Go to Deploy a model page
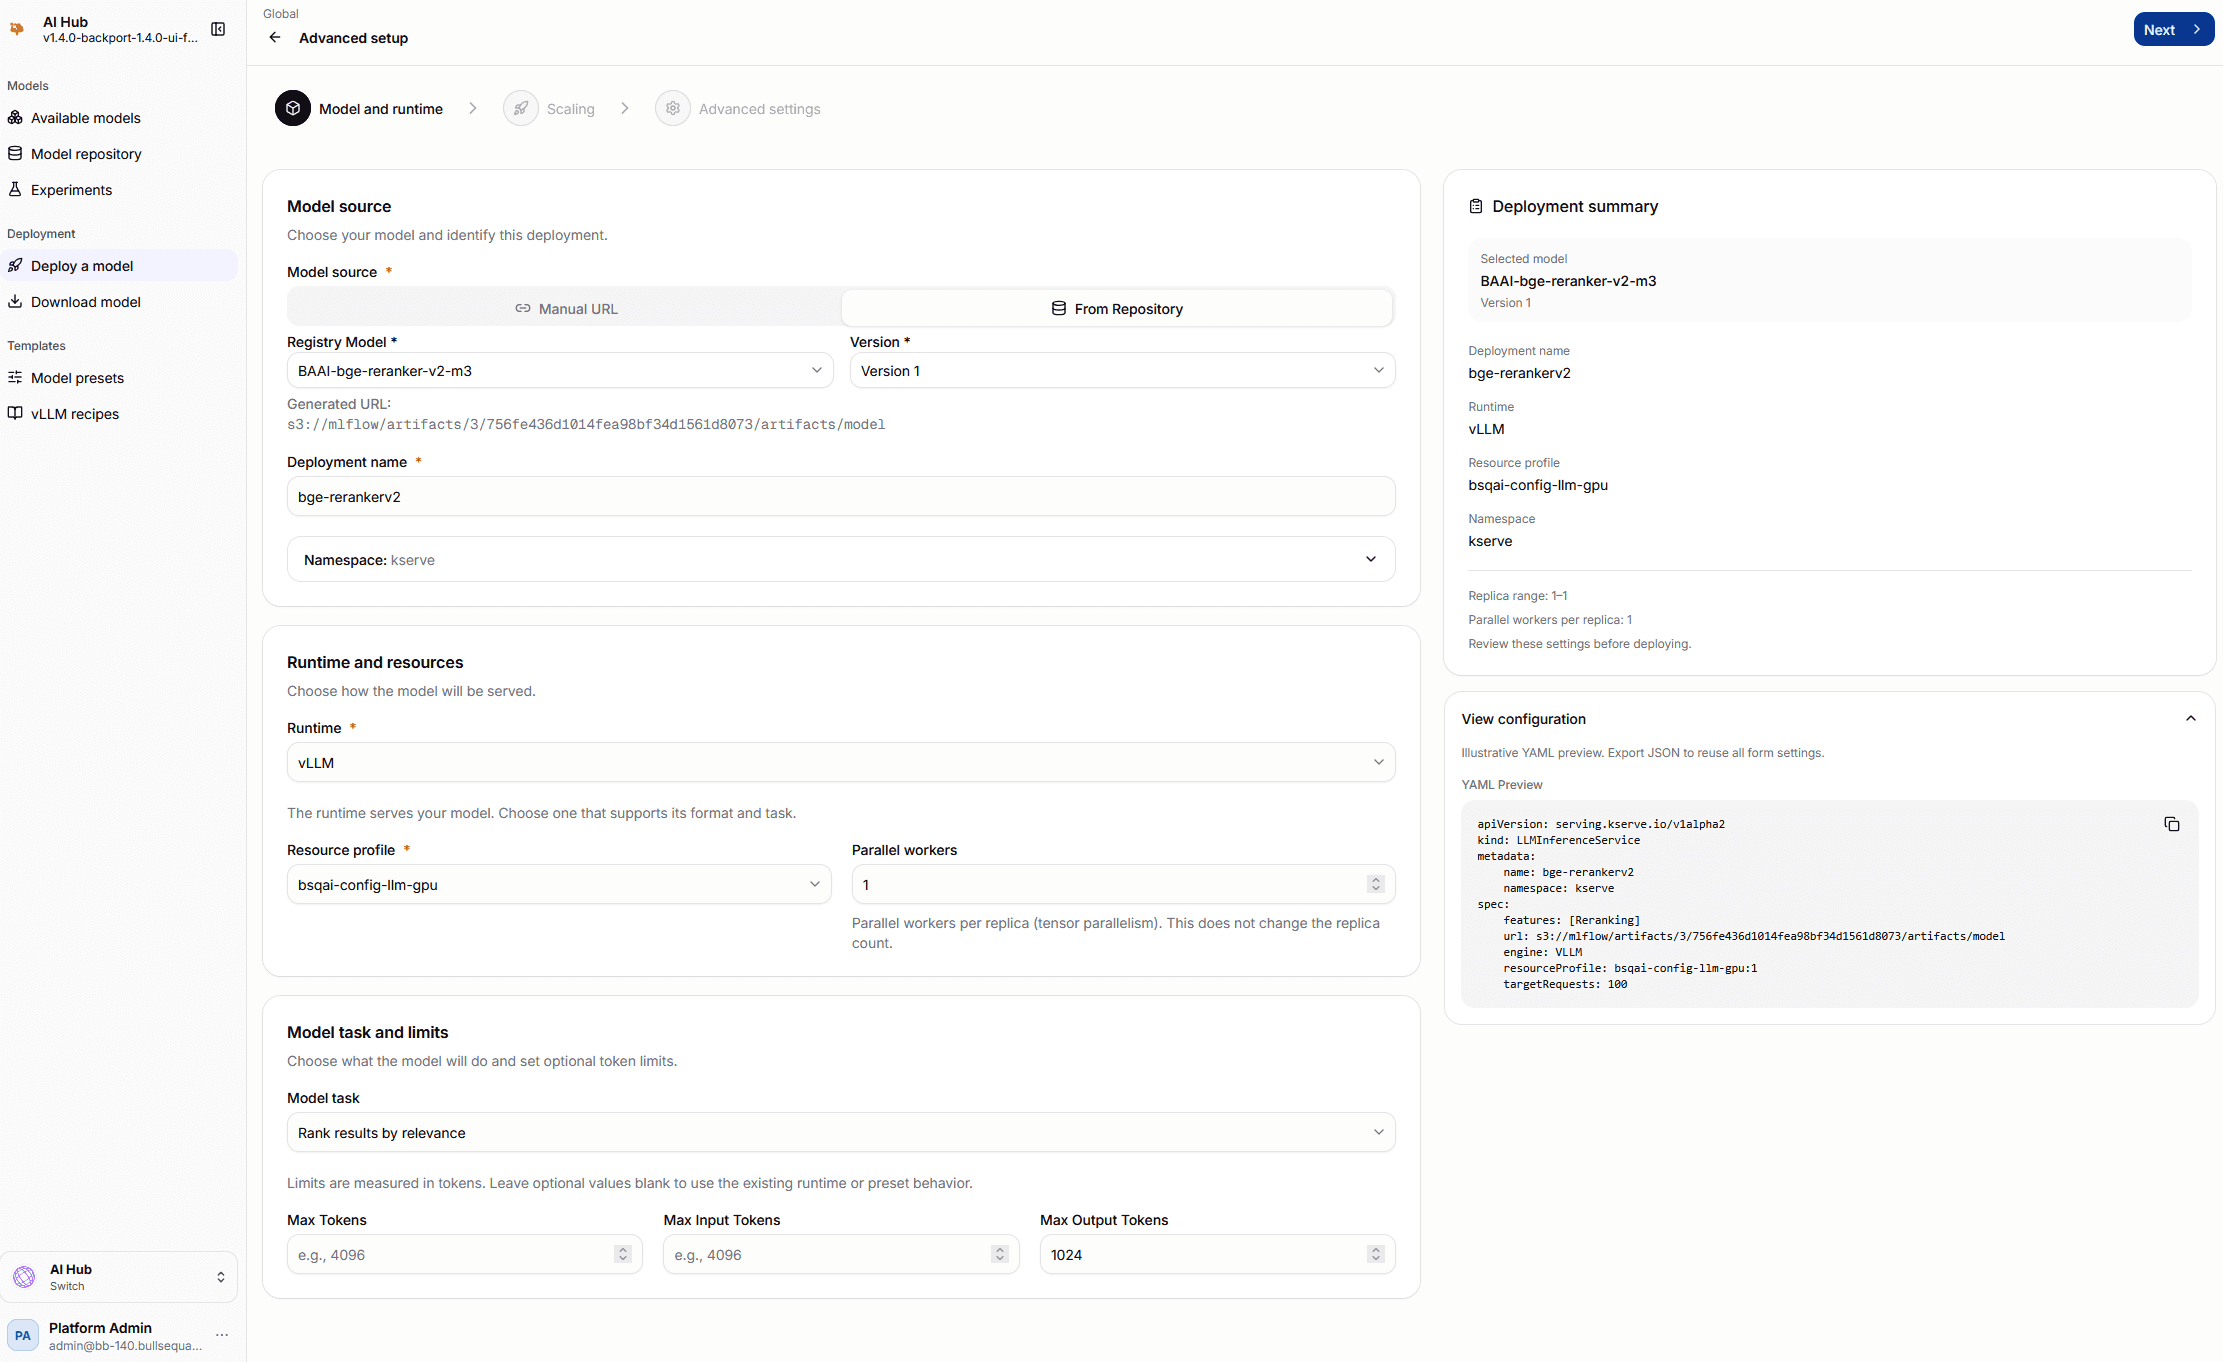The width and height of the screenshot is (2223, 1362). tap(119, 265)
